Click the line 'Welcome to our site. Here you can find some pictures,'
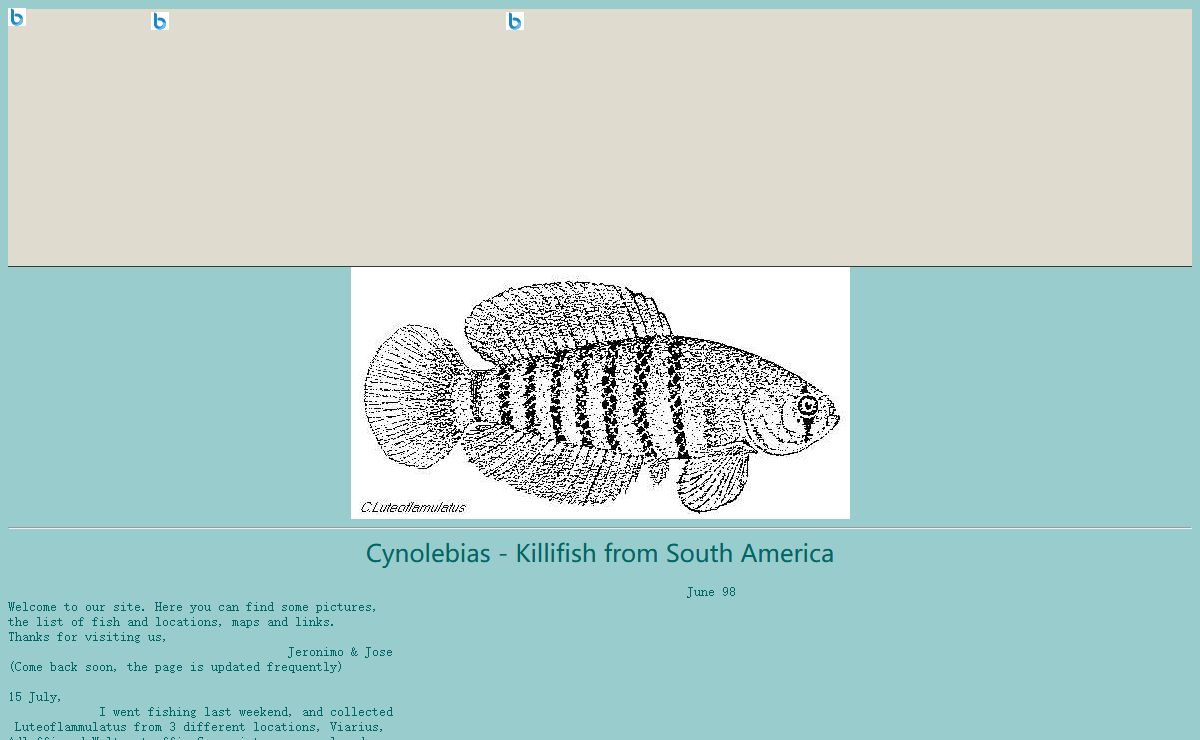This screenshot has width=1200, height=740. coord(193,607)
